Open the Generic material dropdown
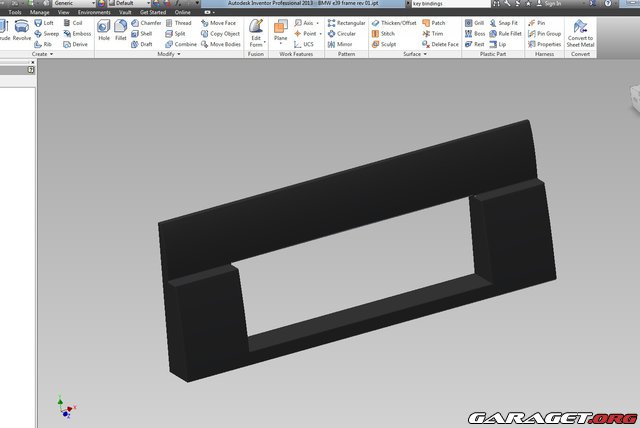 76,4
